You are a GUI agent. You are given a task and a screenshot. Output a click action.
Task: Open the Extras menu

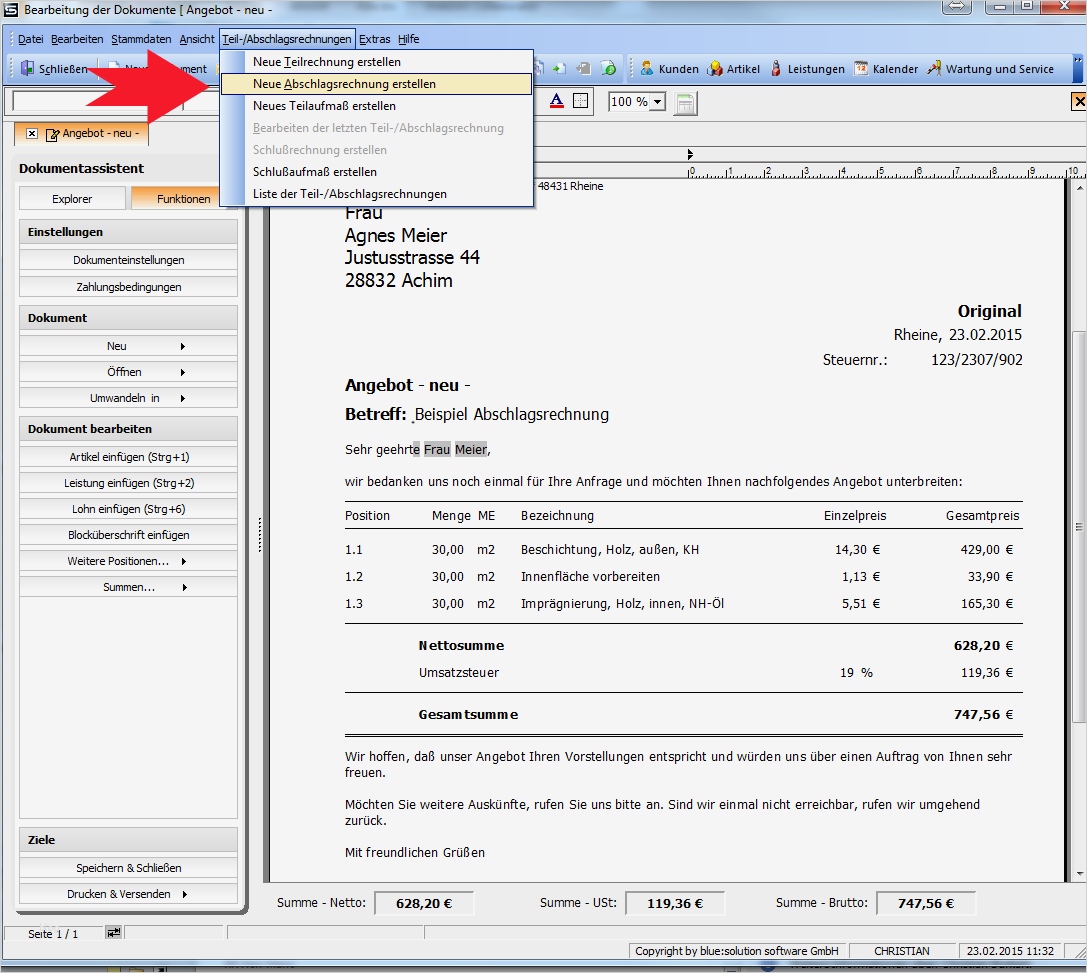pyautogui.click(x=374, y=39)
